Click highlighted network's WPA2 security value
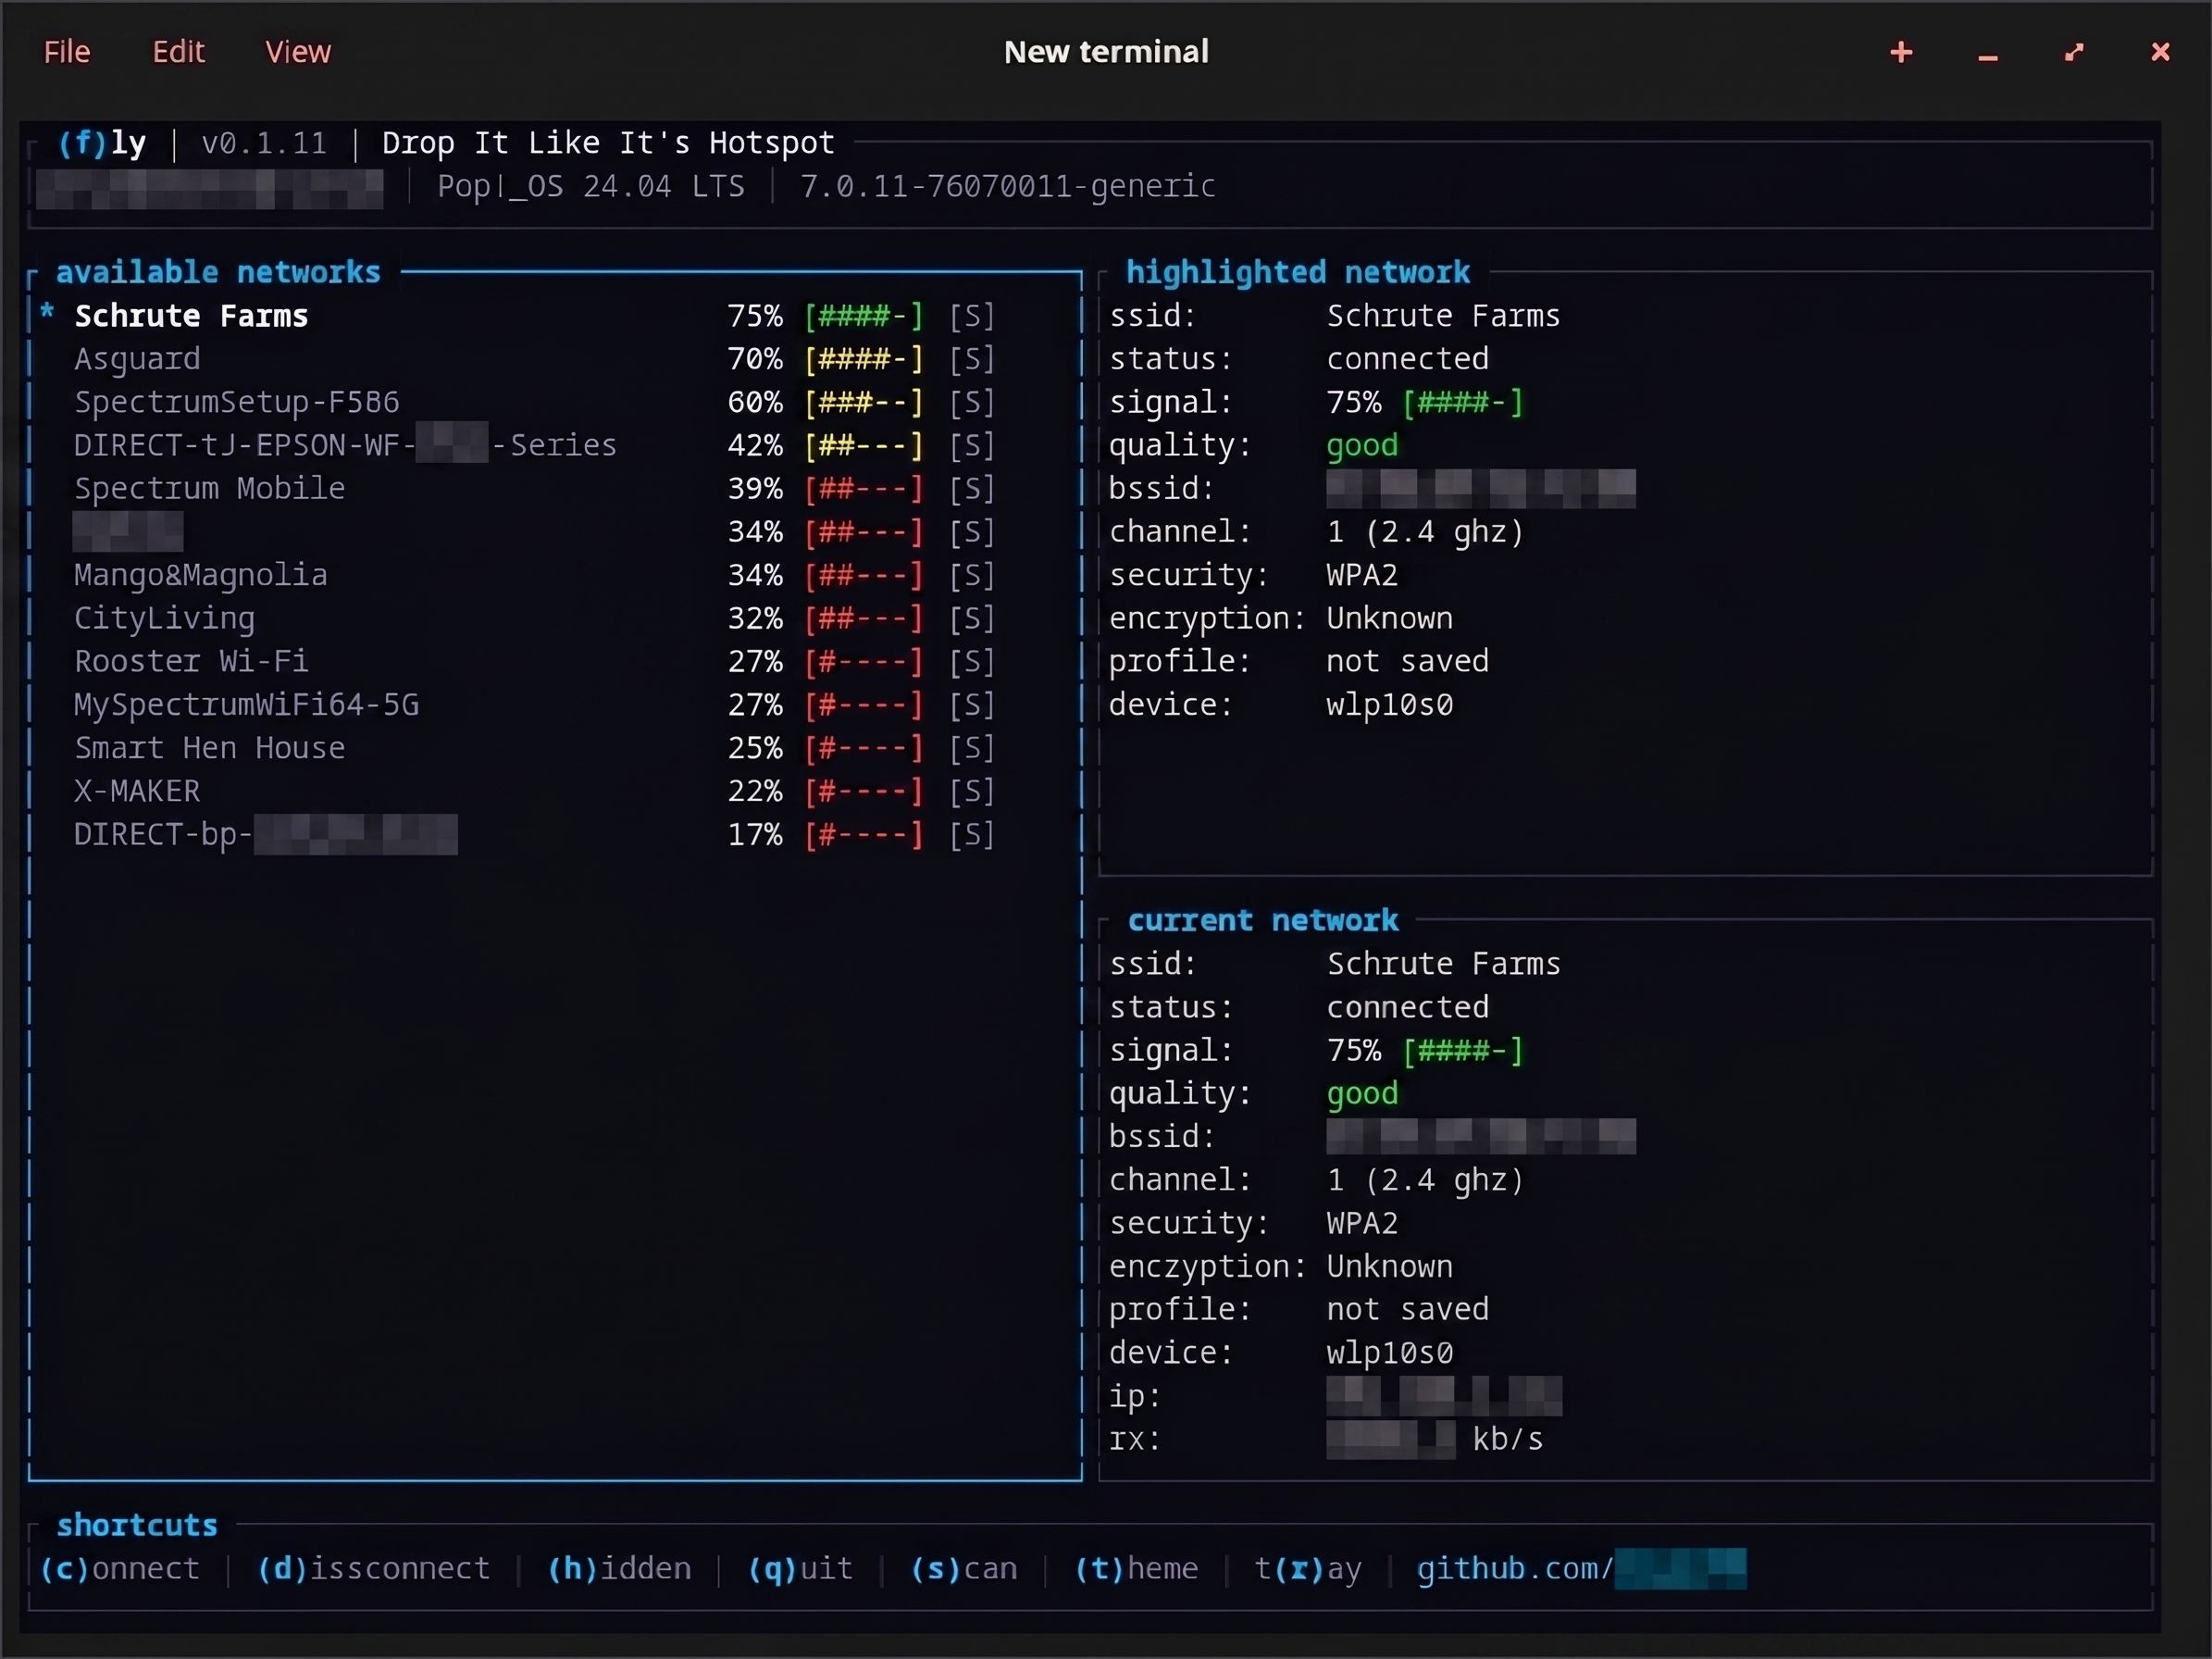This screenshot has height=1659, width=2212. pyautogui.click(x=1362, y=575)
